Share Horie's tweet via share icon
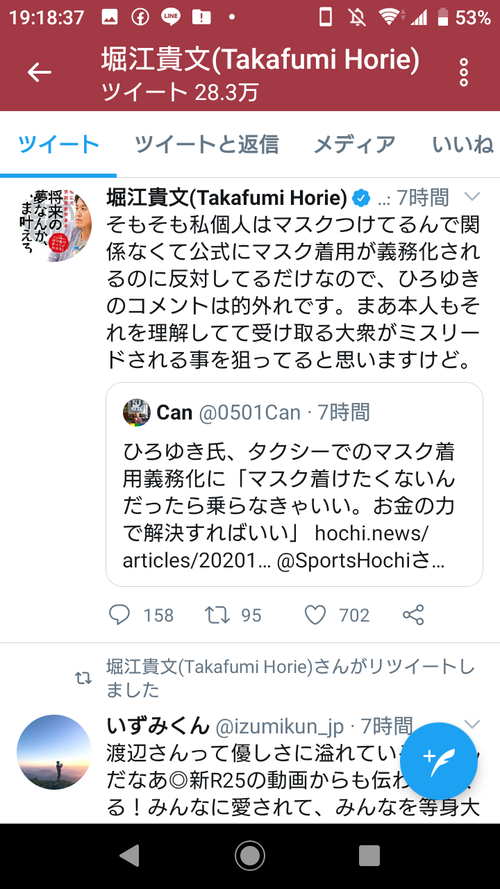 coord(413,615)
